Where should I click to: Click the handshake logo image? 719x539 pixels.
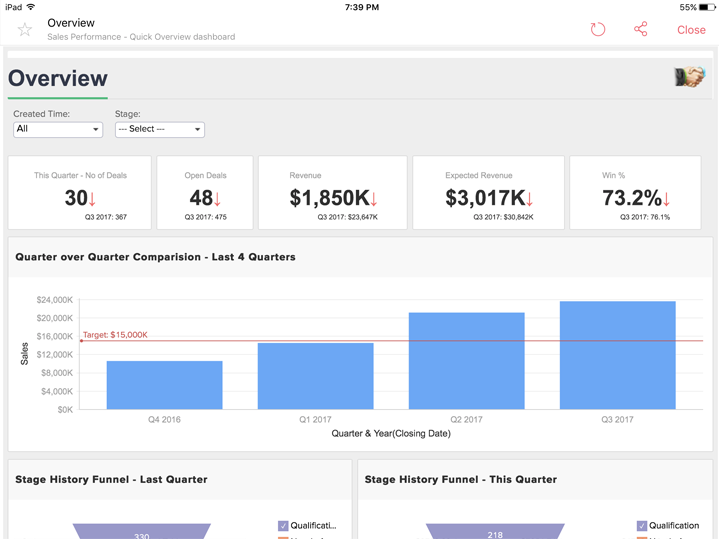click(x=689, y=77)
